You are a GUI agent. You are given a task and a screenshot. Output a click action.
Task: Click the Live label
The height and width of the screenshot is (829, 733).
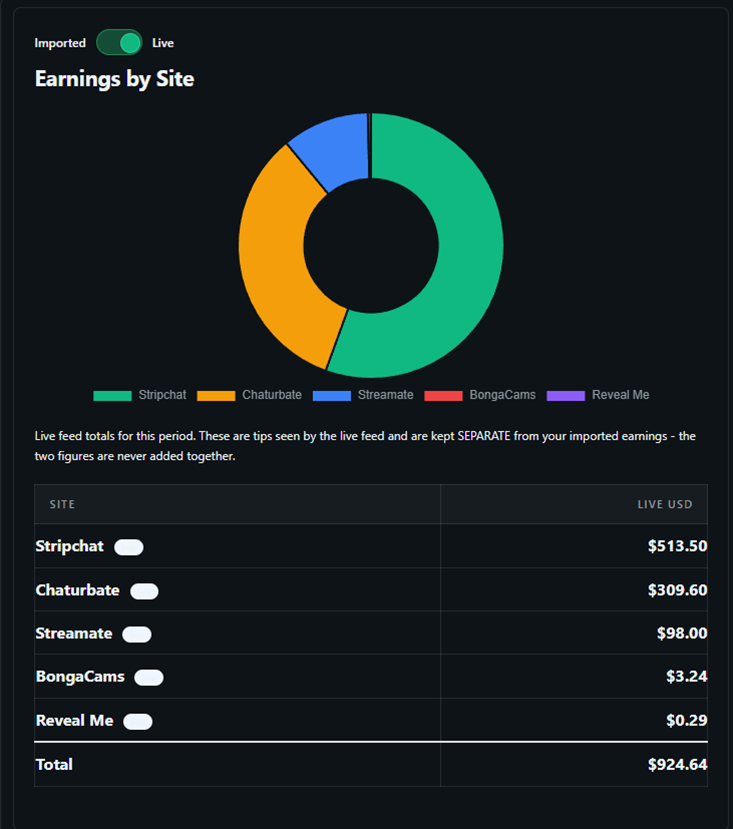point(163,43)
